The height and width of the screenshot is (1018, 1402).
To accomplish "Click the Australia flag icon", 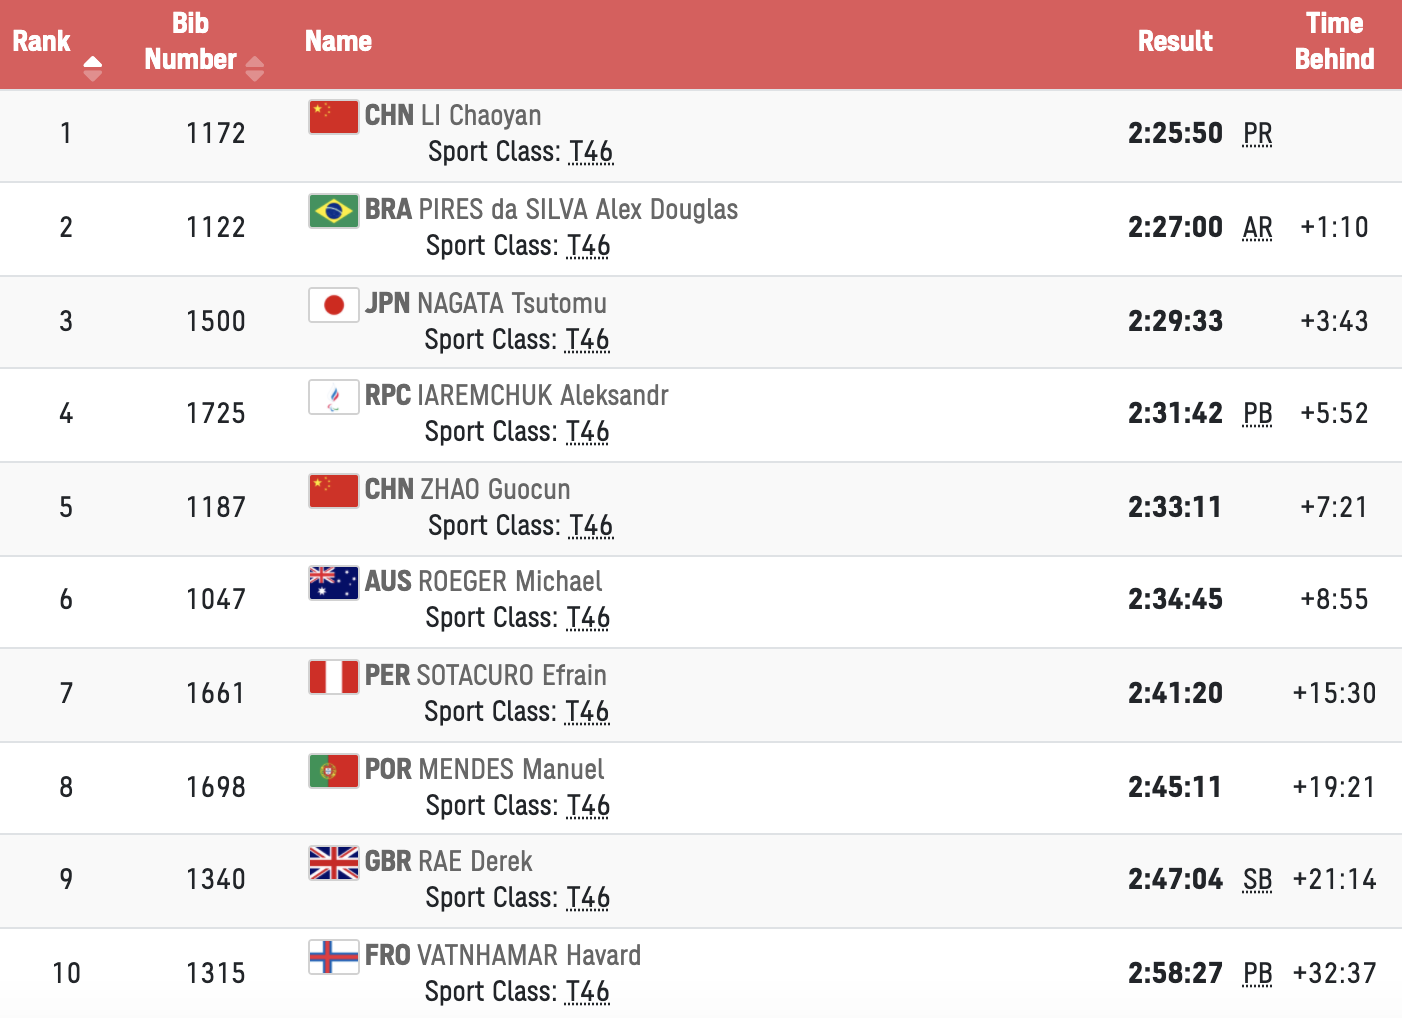I will coord(333,583).
